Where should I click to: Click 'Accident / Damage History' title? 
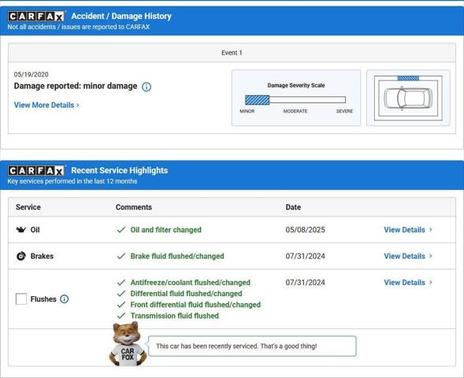121,16
